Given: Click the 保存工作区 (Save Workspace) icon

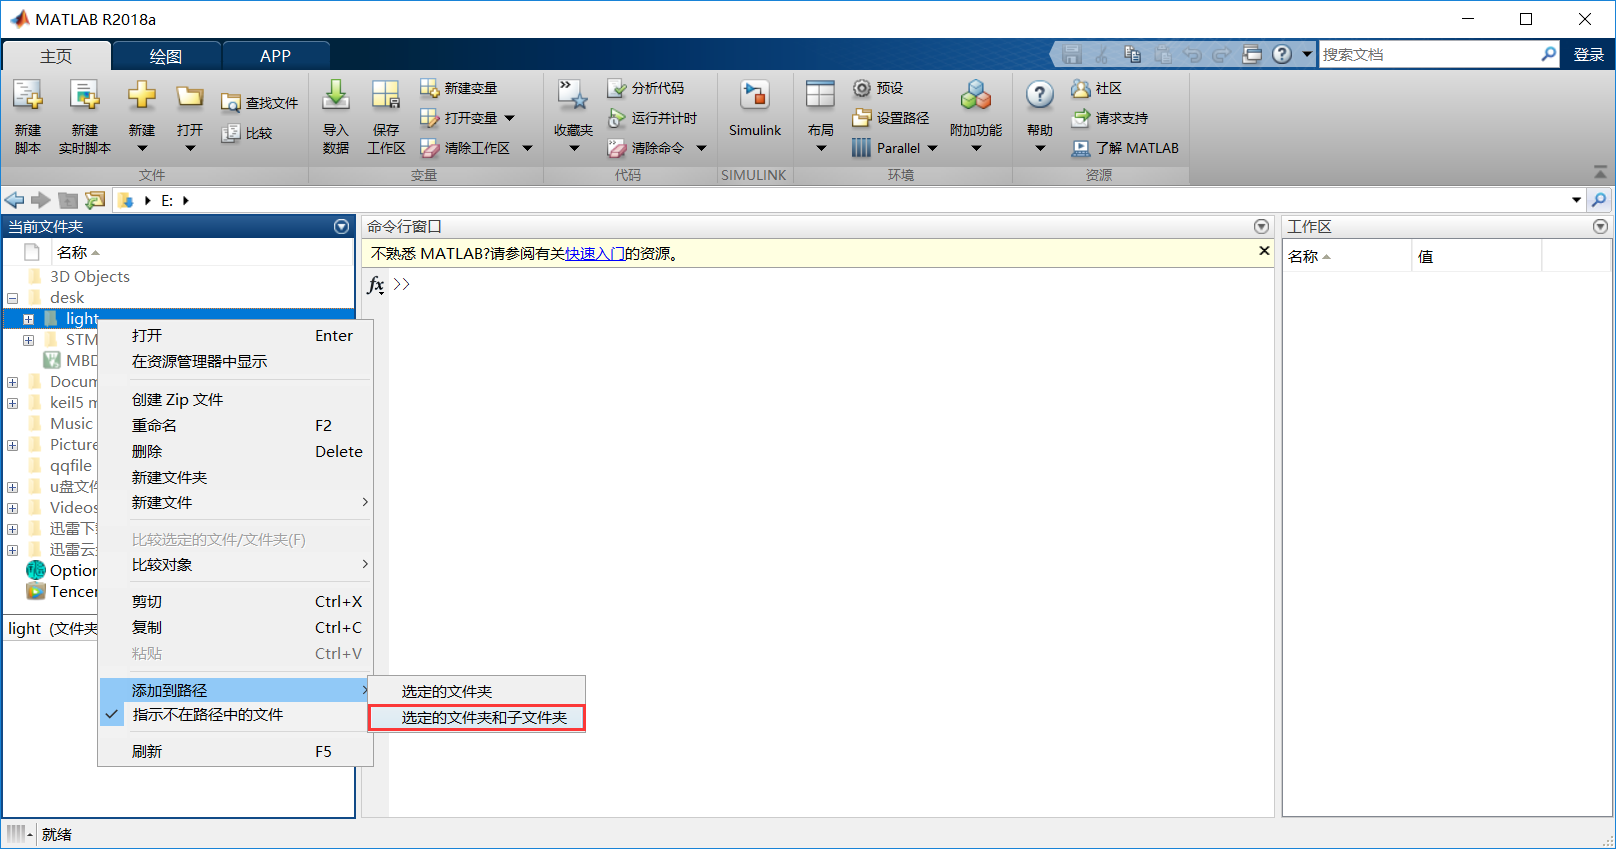Looking at the screenshot, I should [x=386, y=95].
